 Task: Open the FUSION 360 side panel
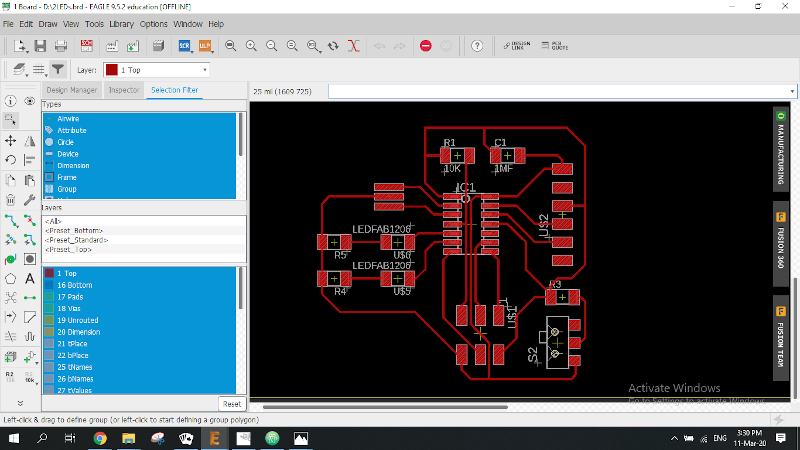point(781,242)
